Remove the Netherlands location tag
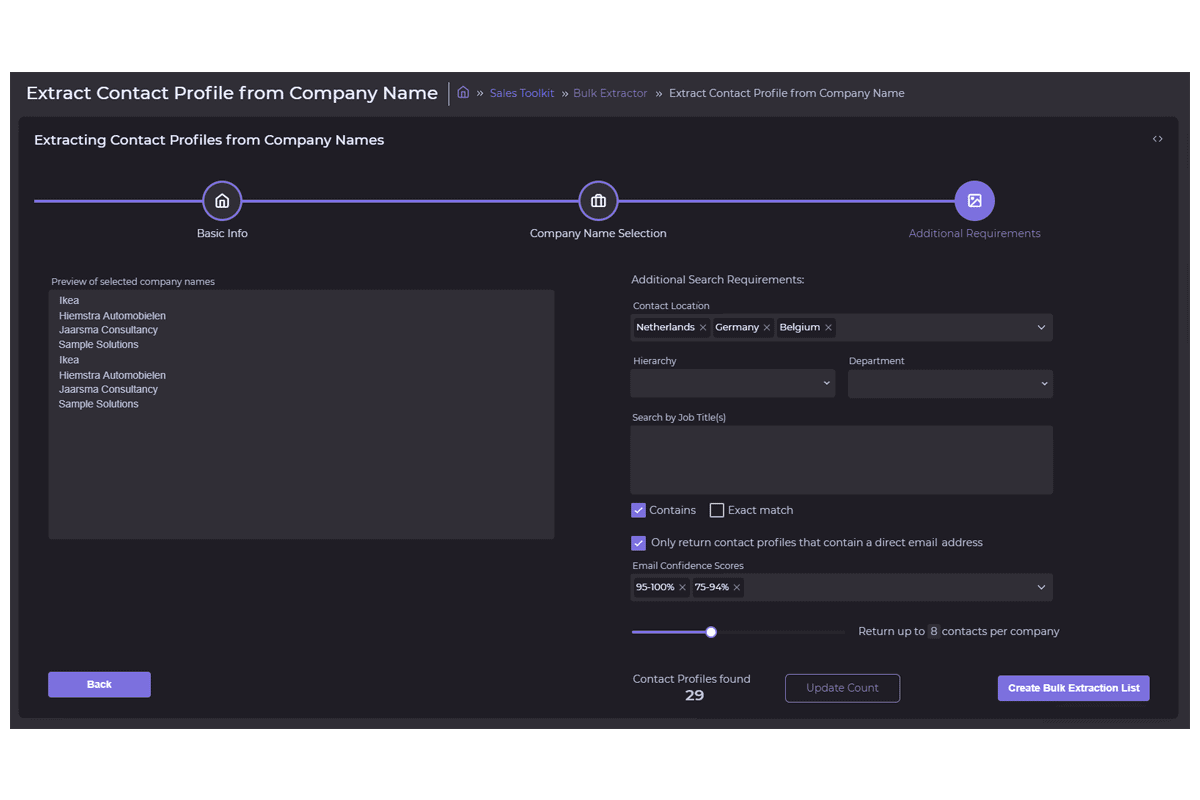 tap(703, 328)
